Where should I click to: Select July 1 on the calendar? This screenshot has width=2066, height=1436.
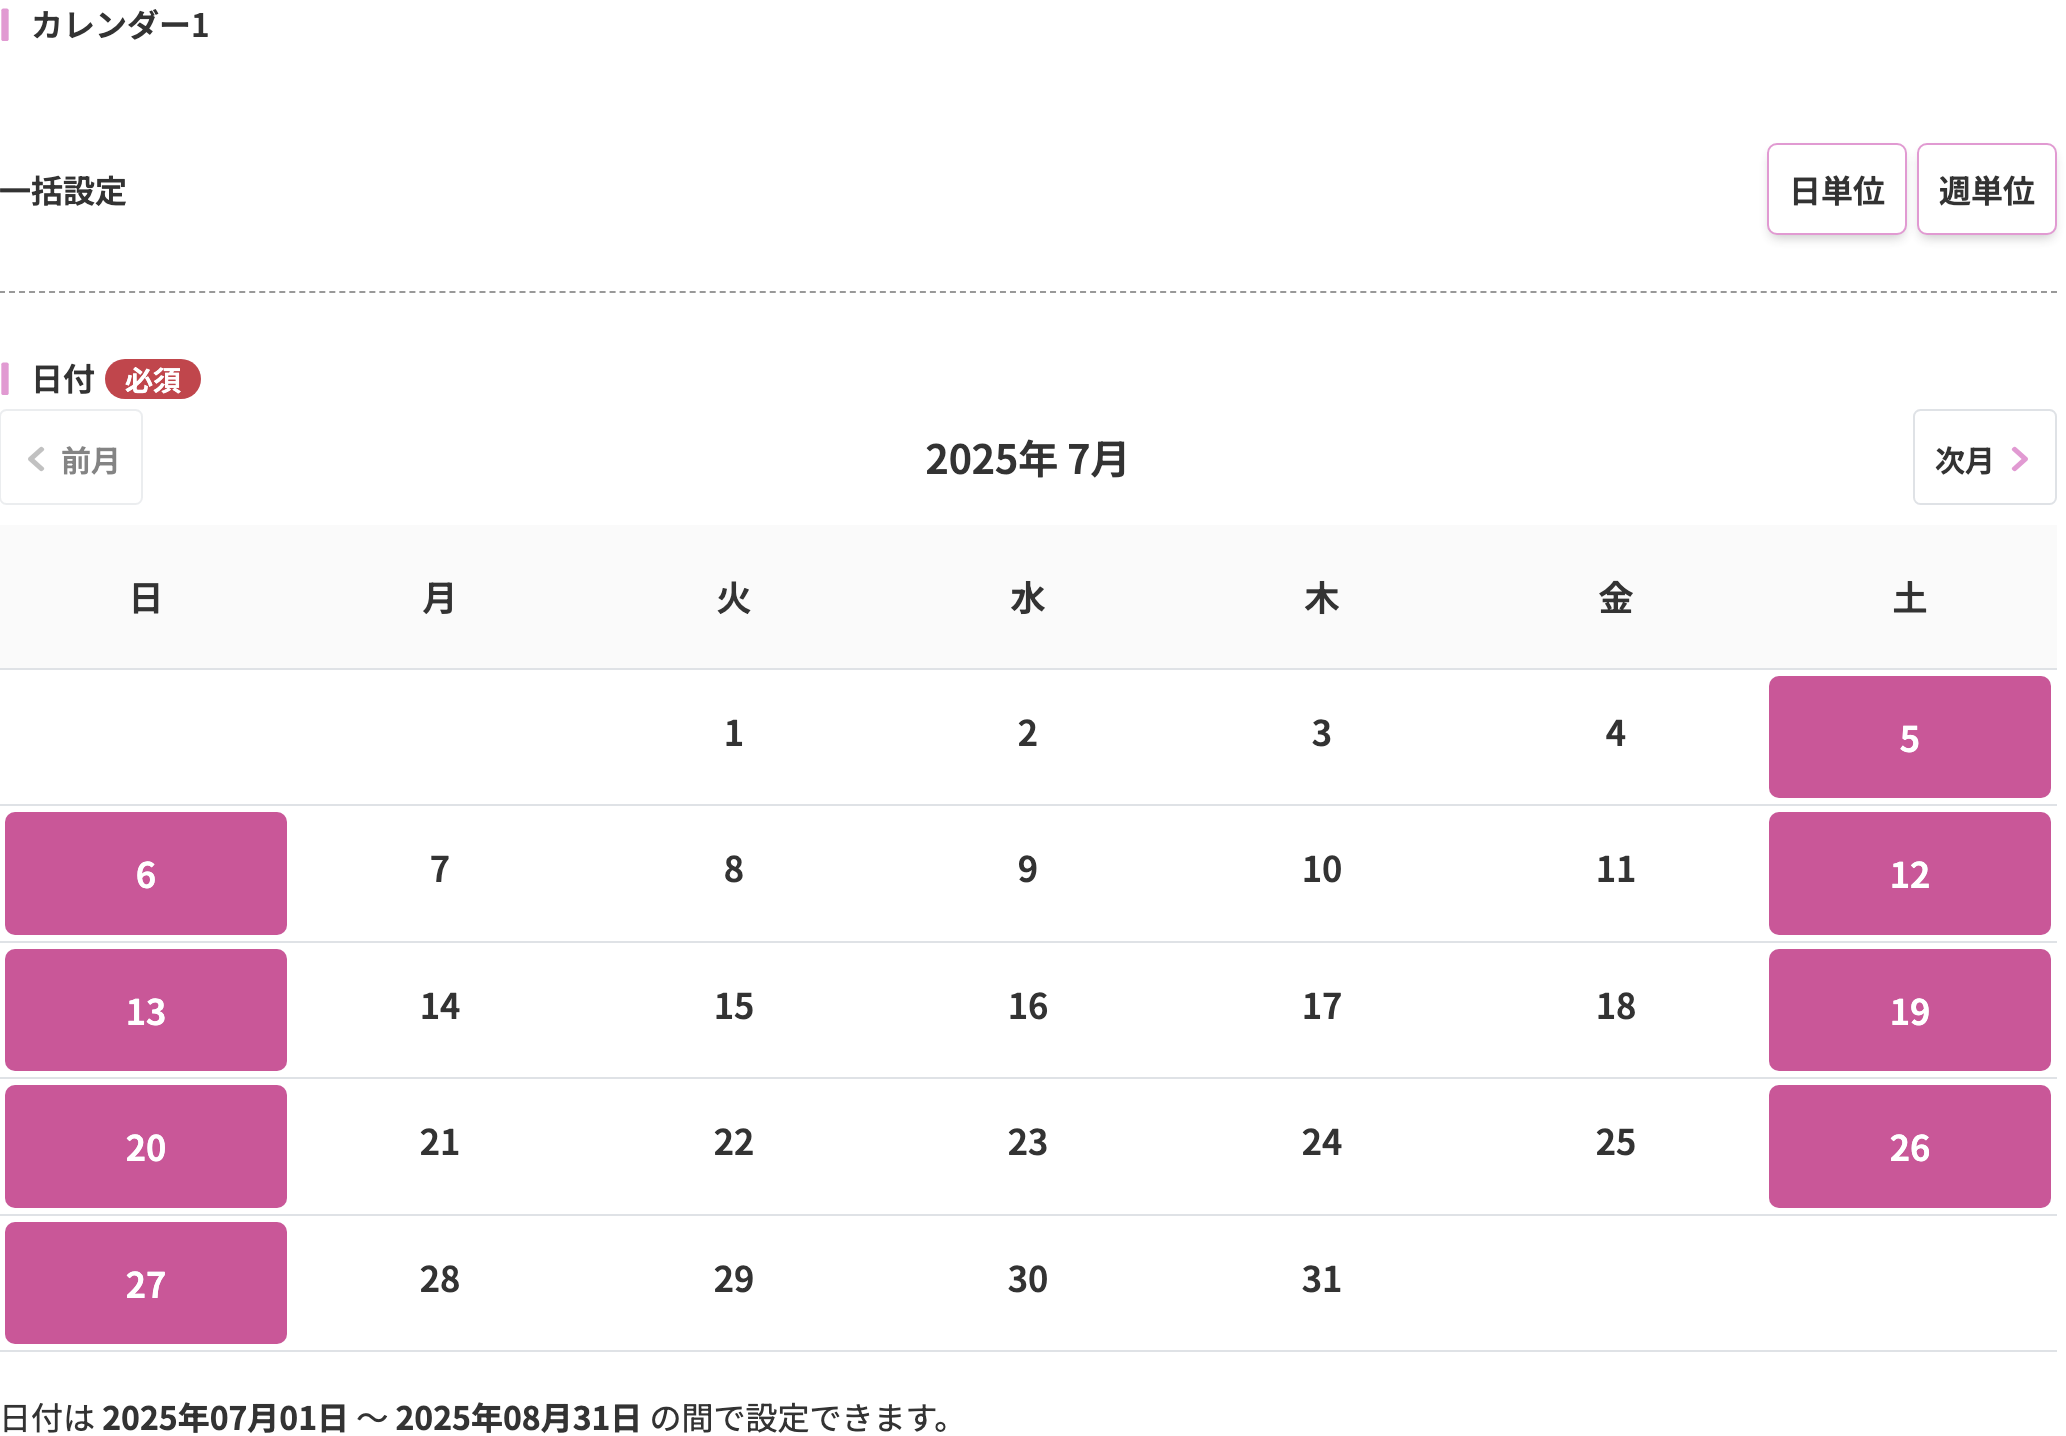[x=733, y=734]
